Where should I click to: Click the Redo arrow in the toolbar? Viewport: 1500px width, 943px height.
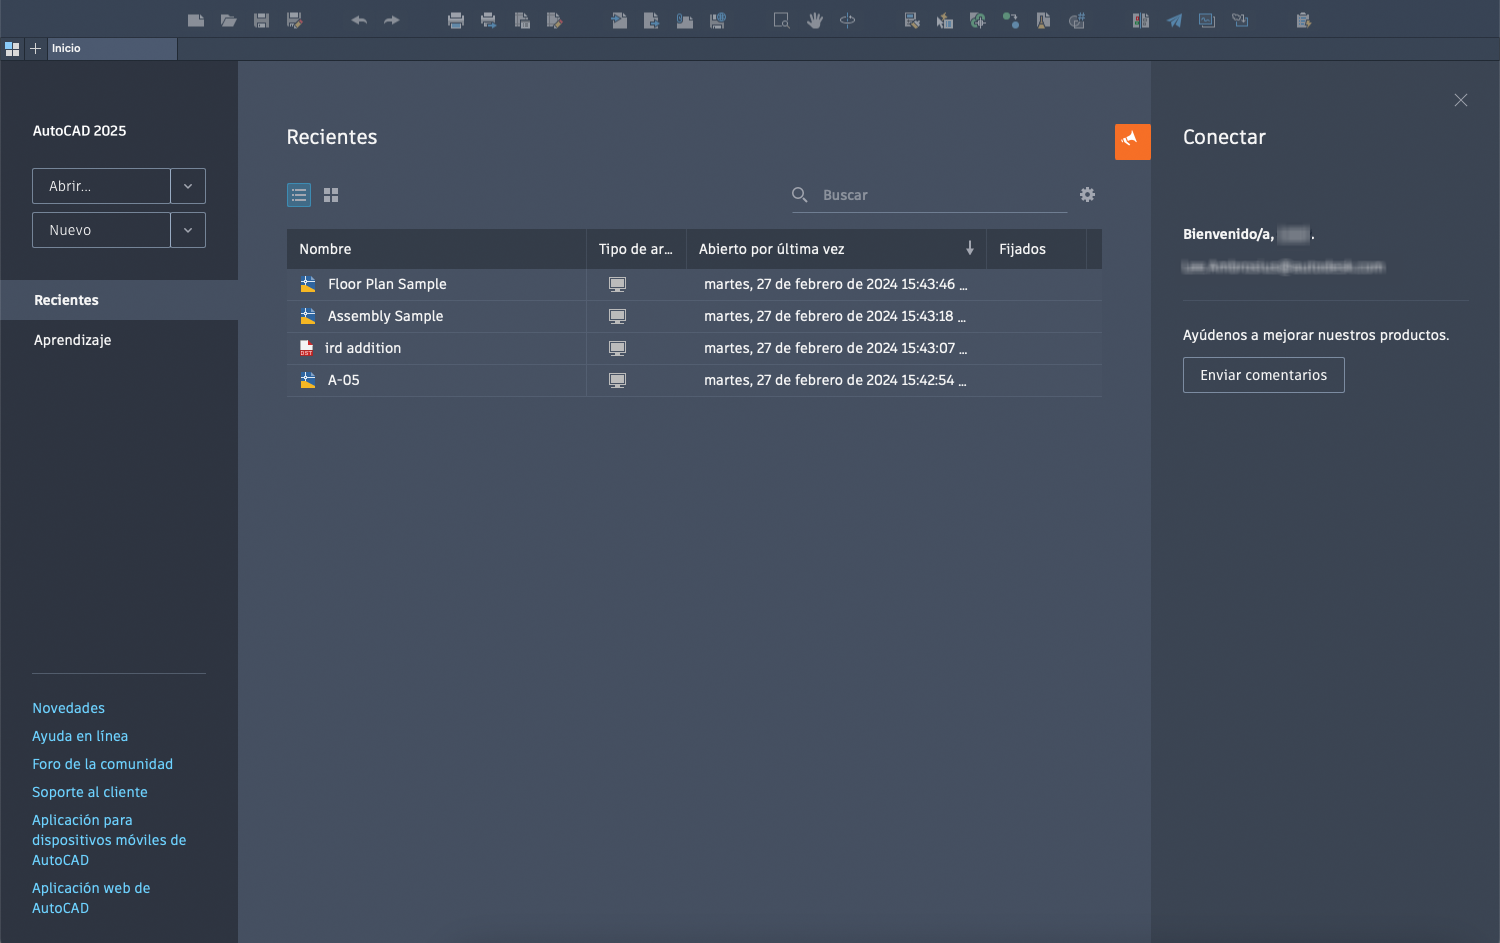392,20
